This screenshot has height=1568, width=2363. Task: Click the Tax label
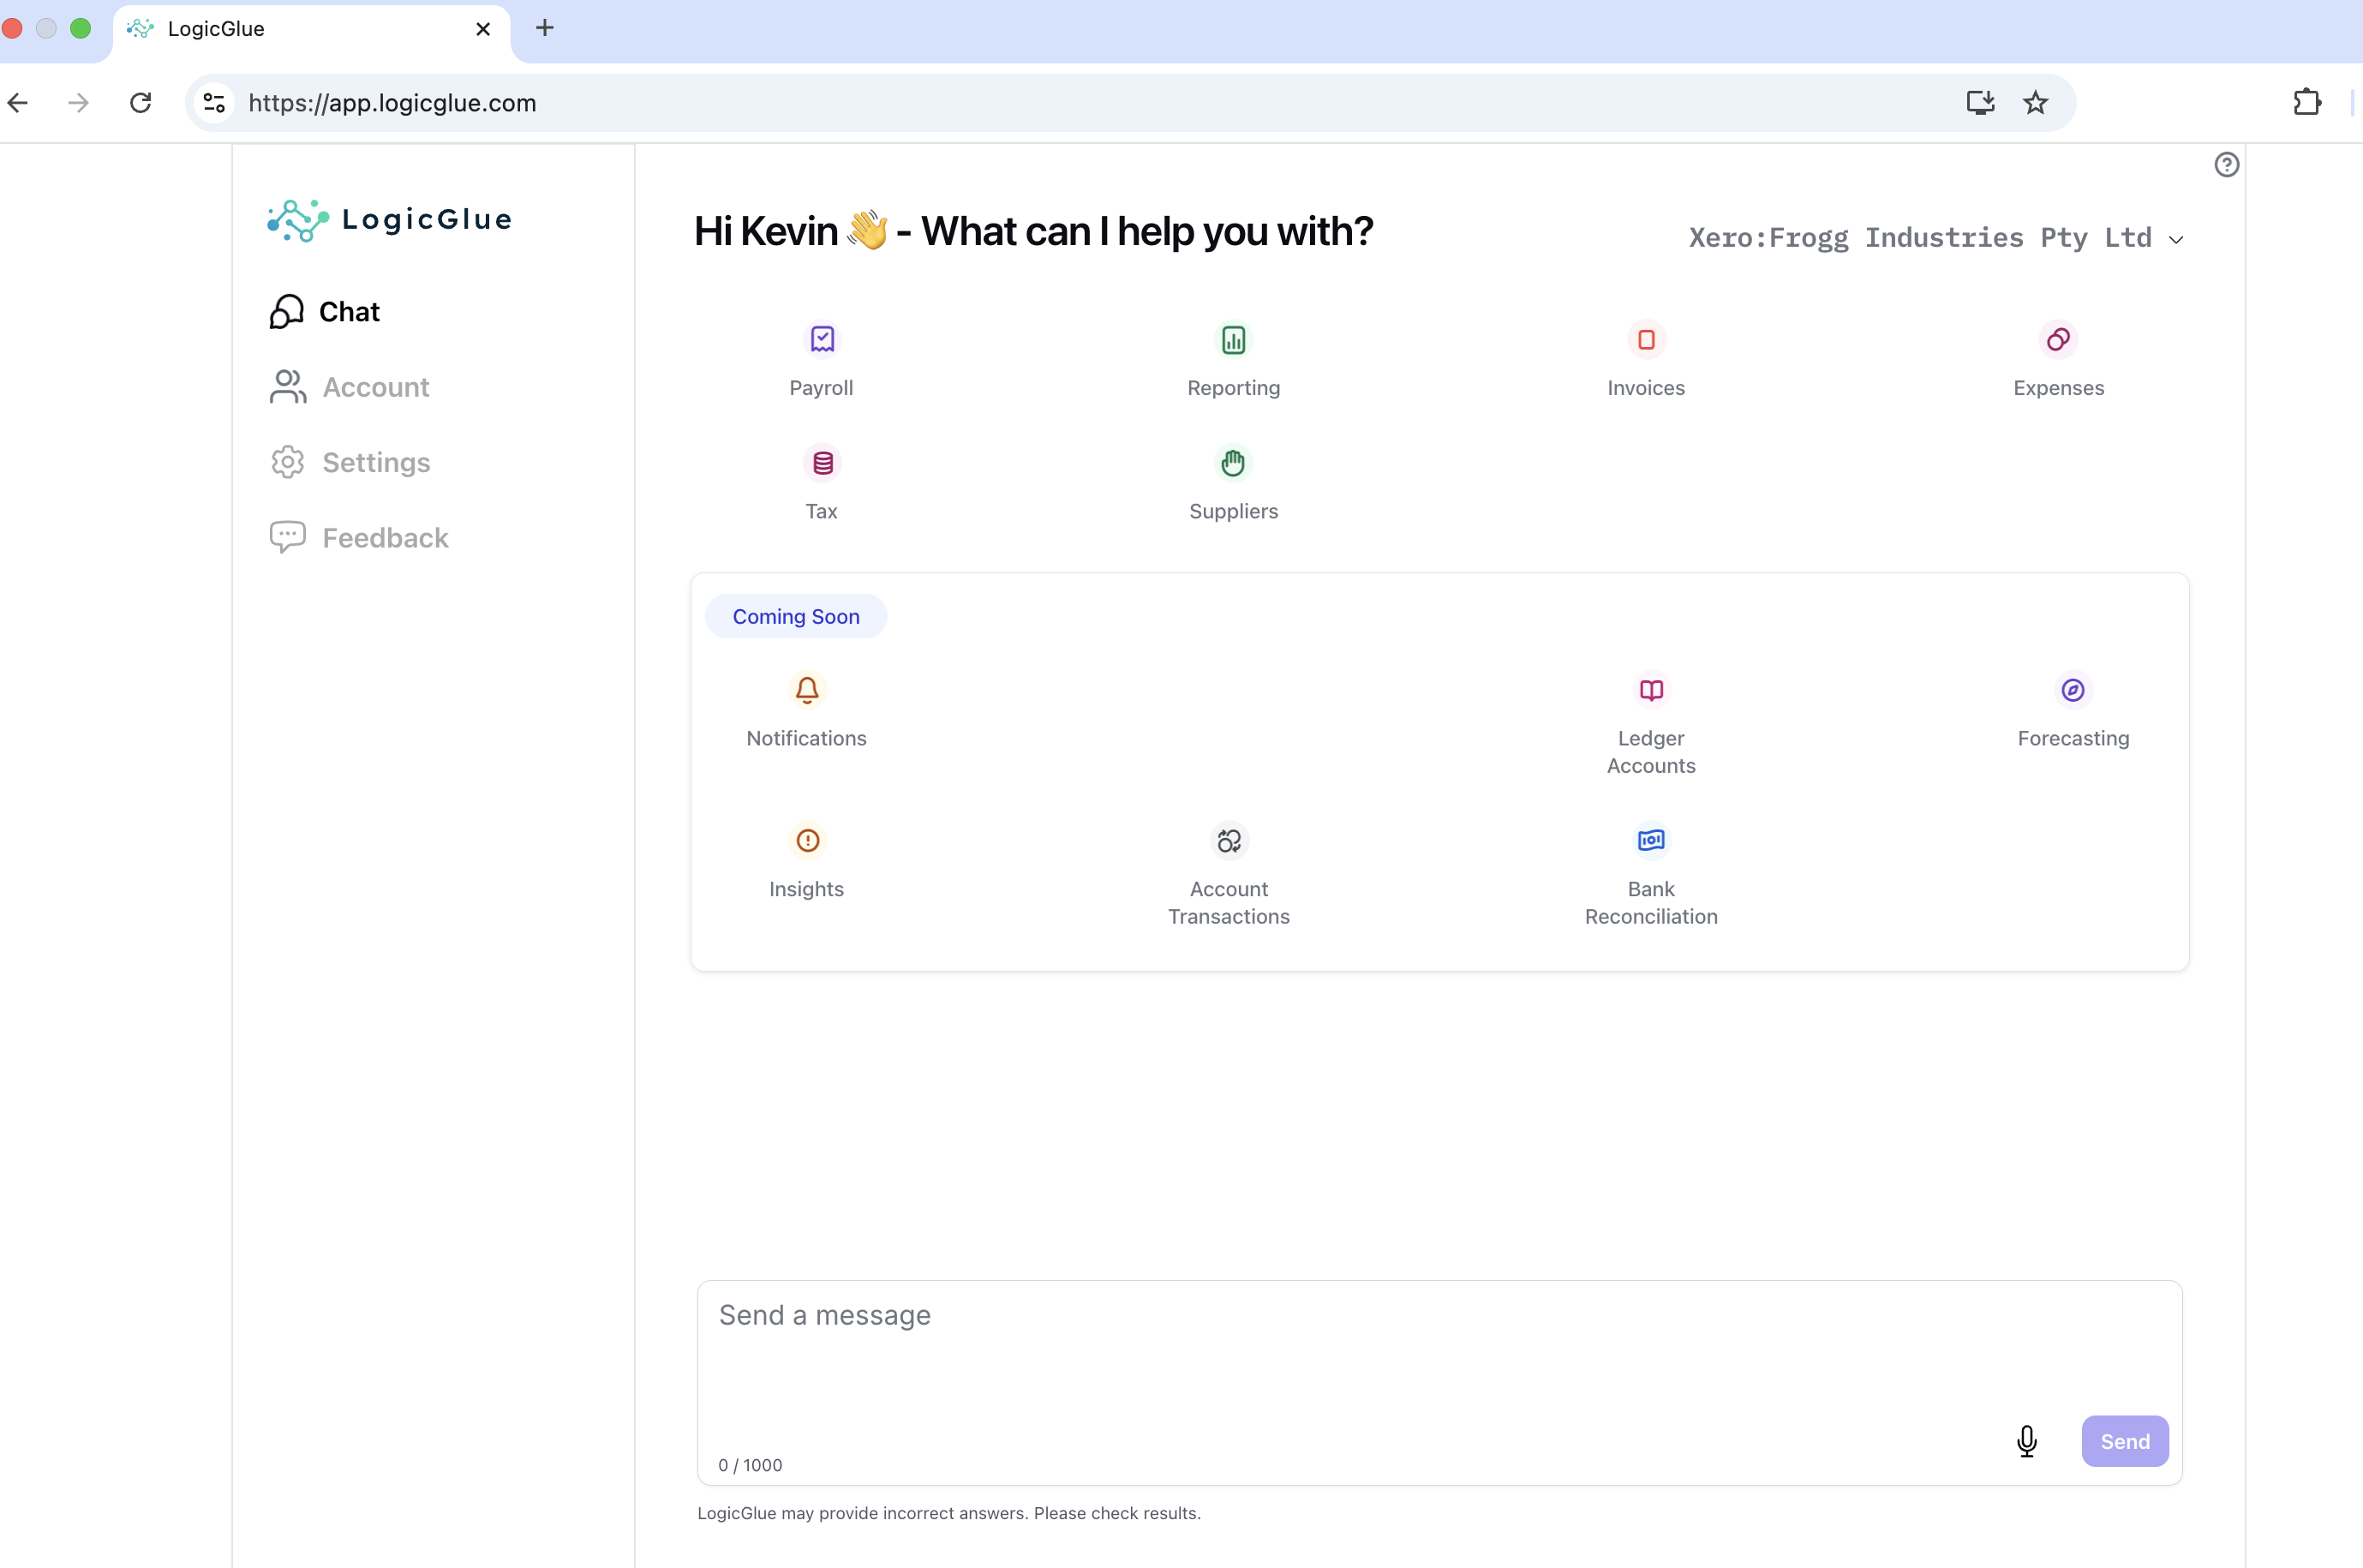[x=821, y=511]
